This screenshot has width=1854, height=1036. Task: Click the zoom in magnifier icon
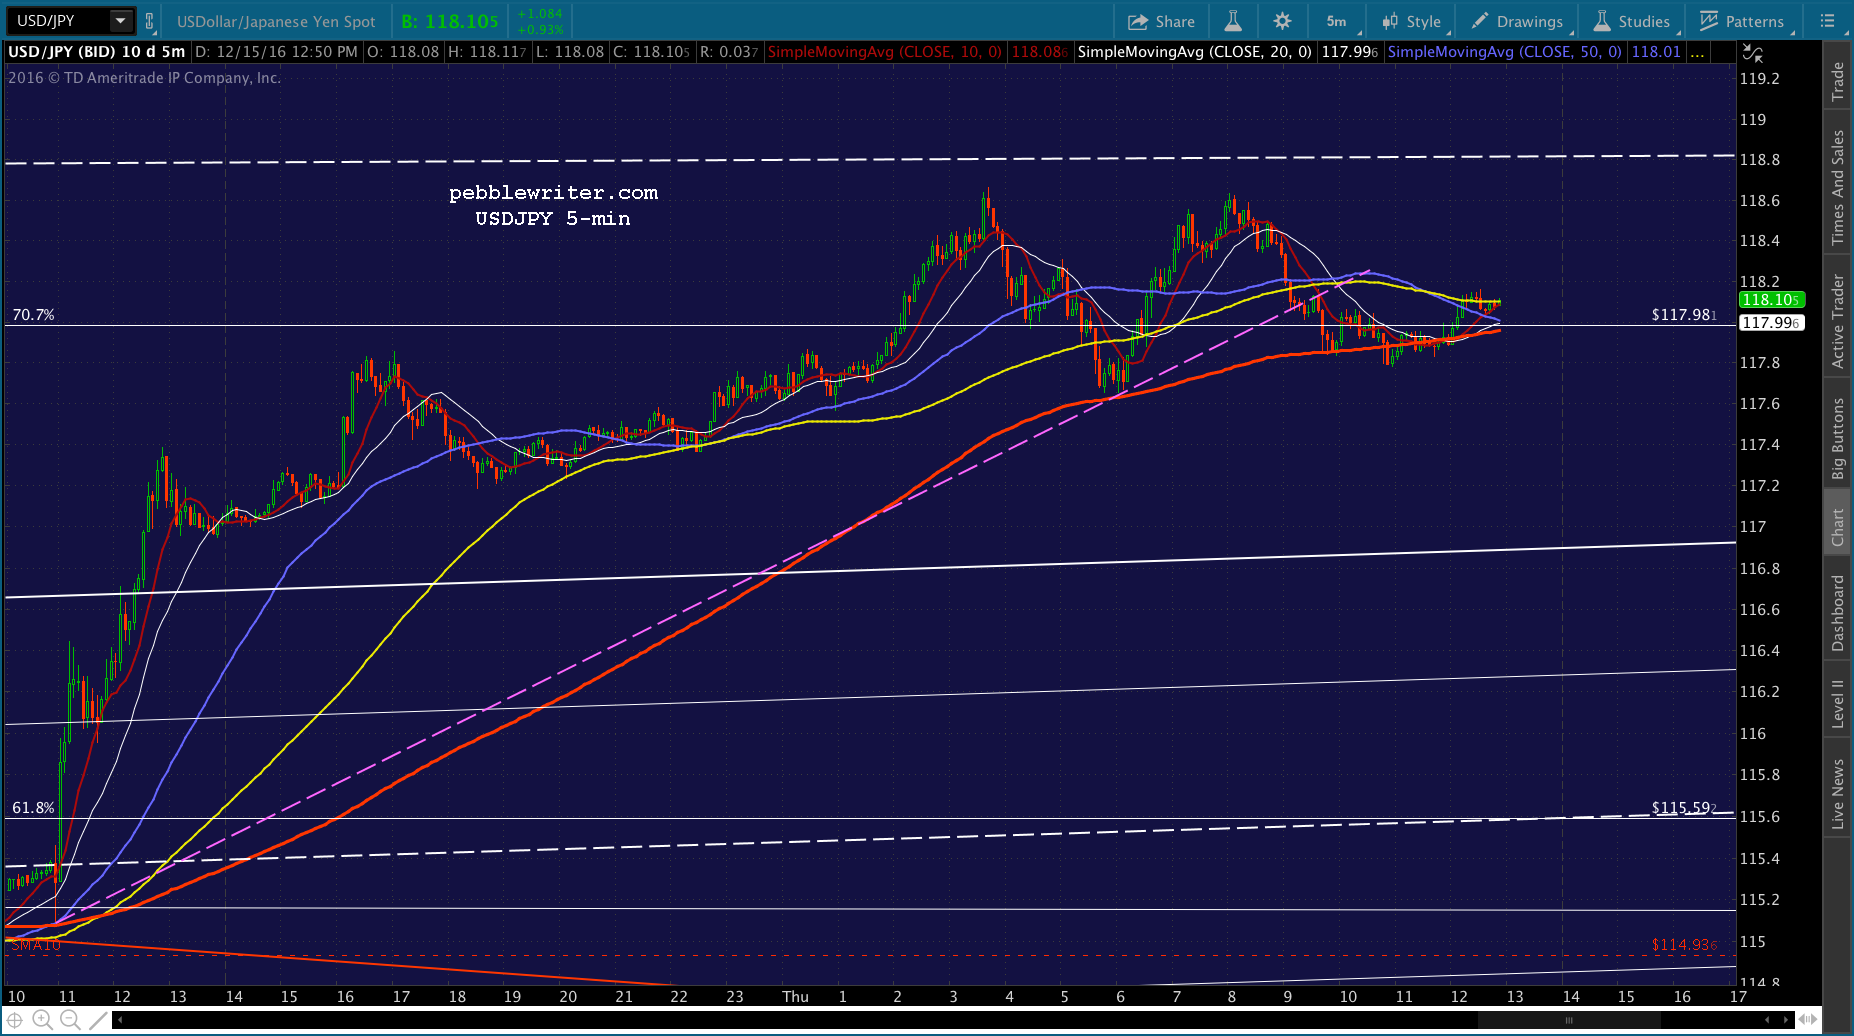click(42, 1020)
